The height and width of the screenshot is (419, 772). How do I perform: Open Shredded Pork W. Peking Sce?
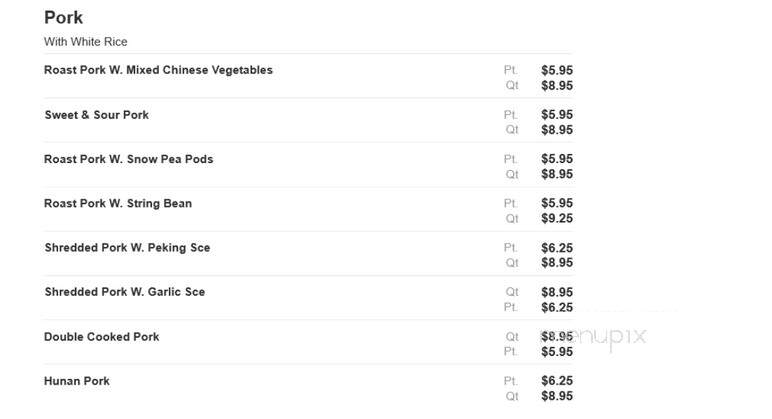(127, 248)
